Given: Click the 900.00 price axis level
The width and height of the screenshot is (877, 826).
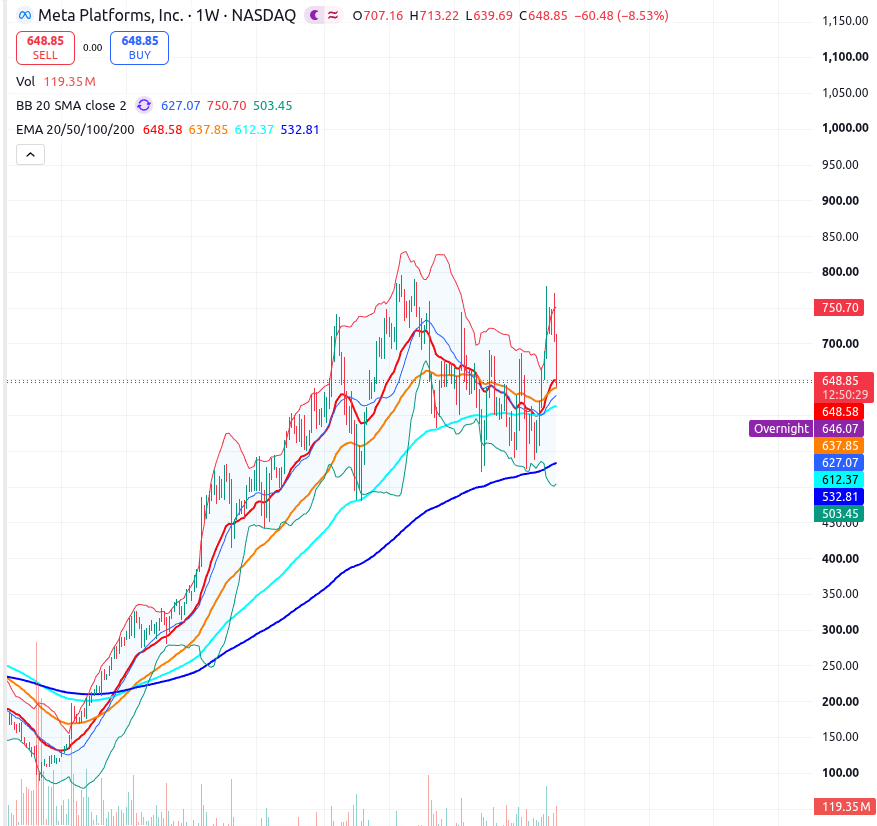Looking at the screenshot, I should coord(840,200).
